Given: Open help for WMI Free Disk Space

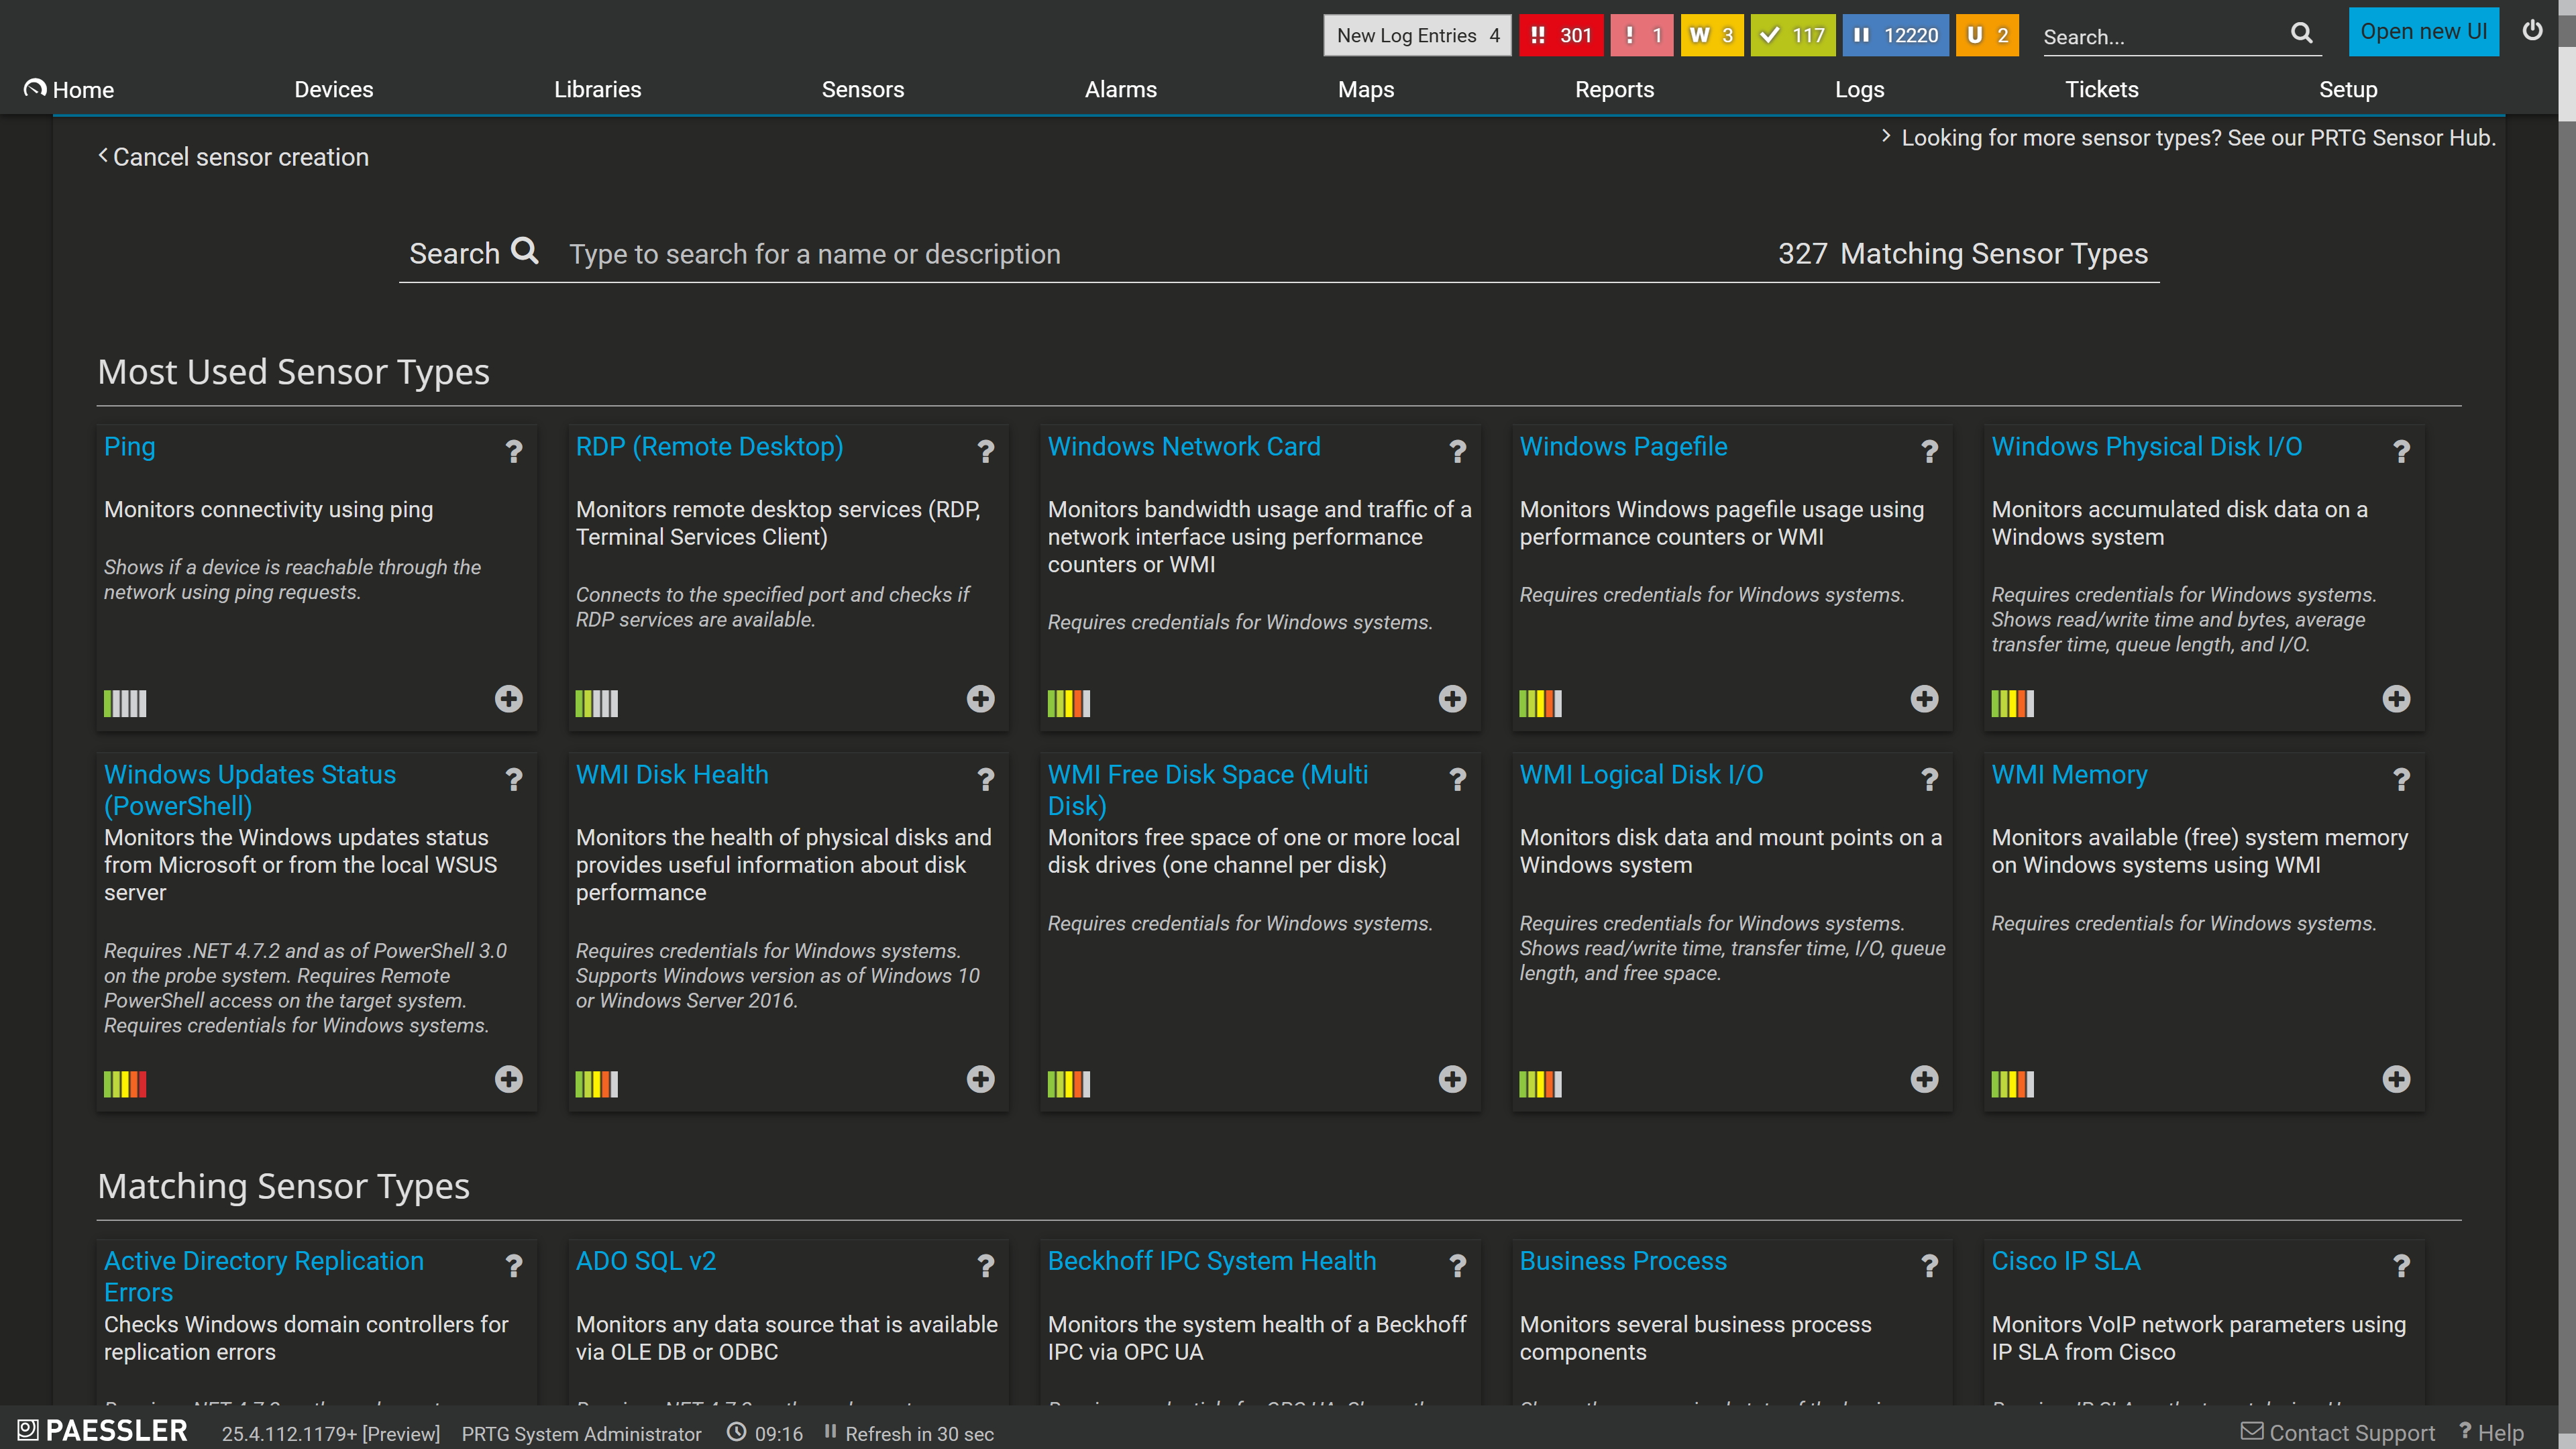Looking at the screenshot, I should pyautogui.click(x=1458, y=780).
